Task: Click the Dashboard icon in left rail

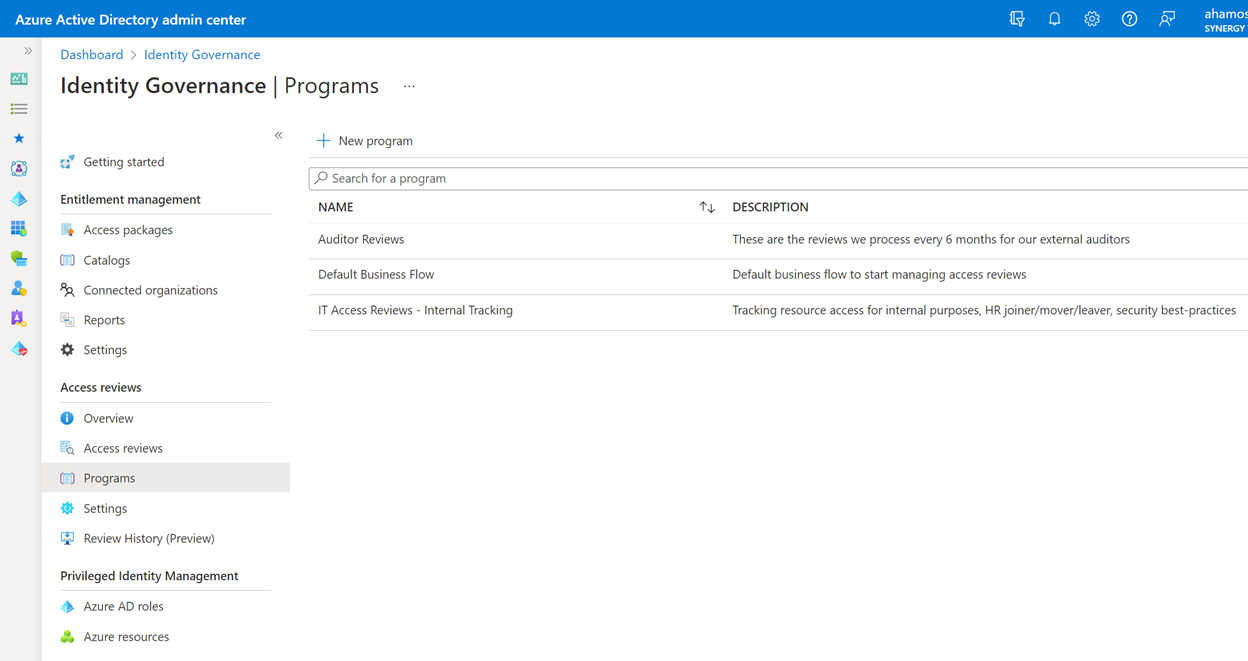Action: (19, 79)
